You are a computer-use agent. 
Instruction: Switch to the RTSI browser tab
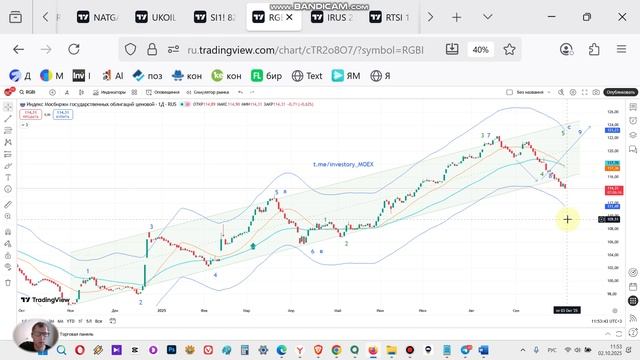pos(390,17)
